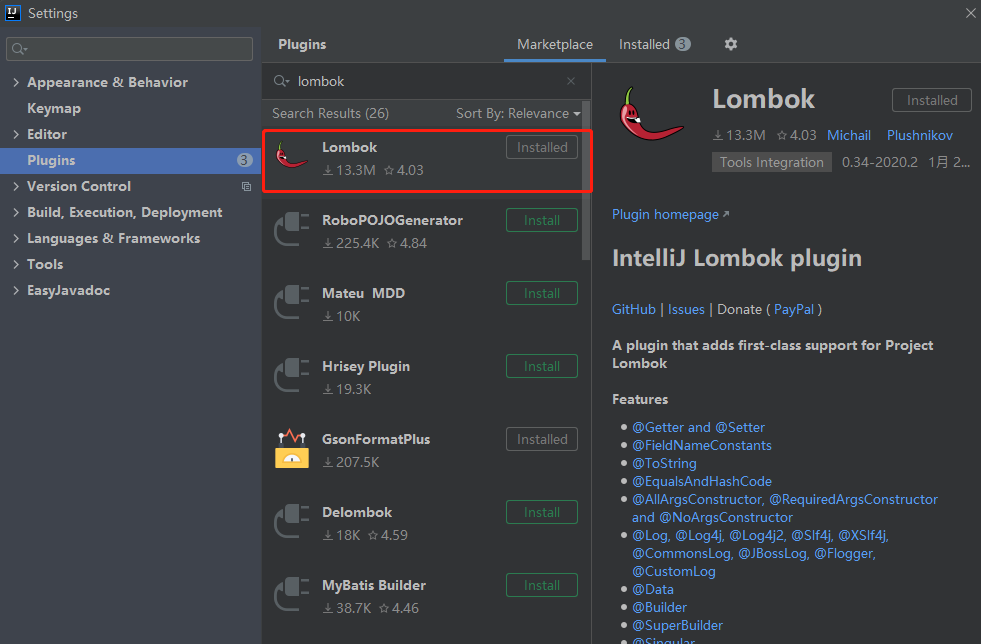Open the plugins gear settings menu
Image resolution: width=981 pixels, height=644 pixels.
(x=730, y=44)
